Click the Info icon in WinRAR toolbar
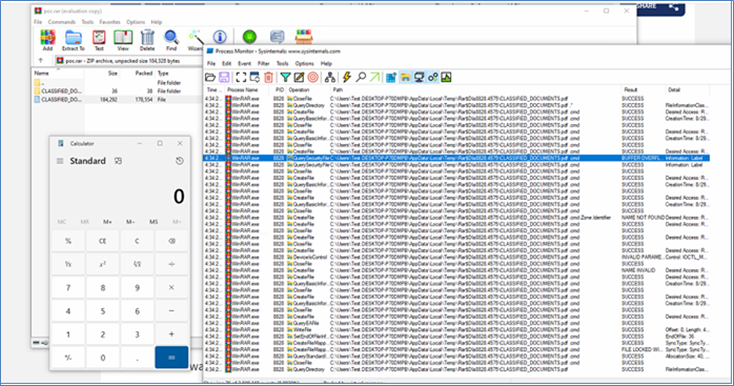 (x=220, y=36)
